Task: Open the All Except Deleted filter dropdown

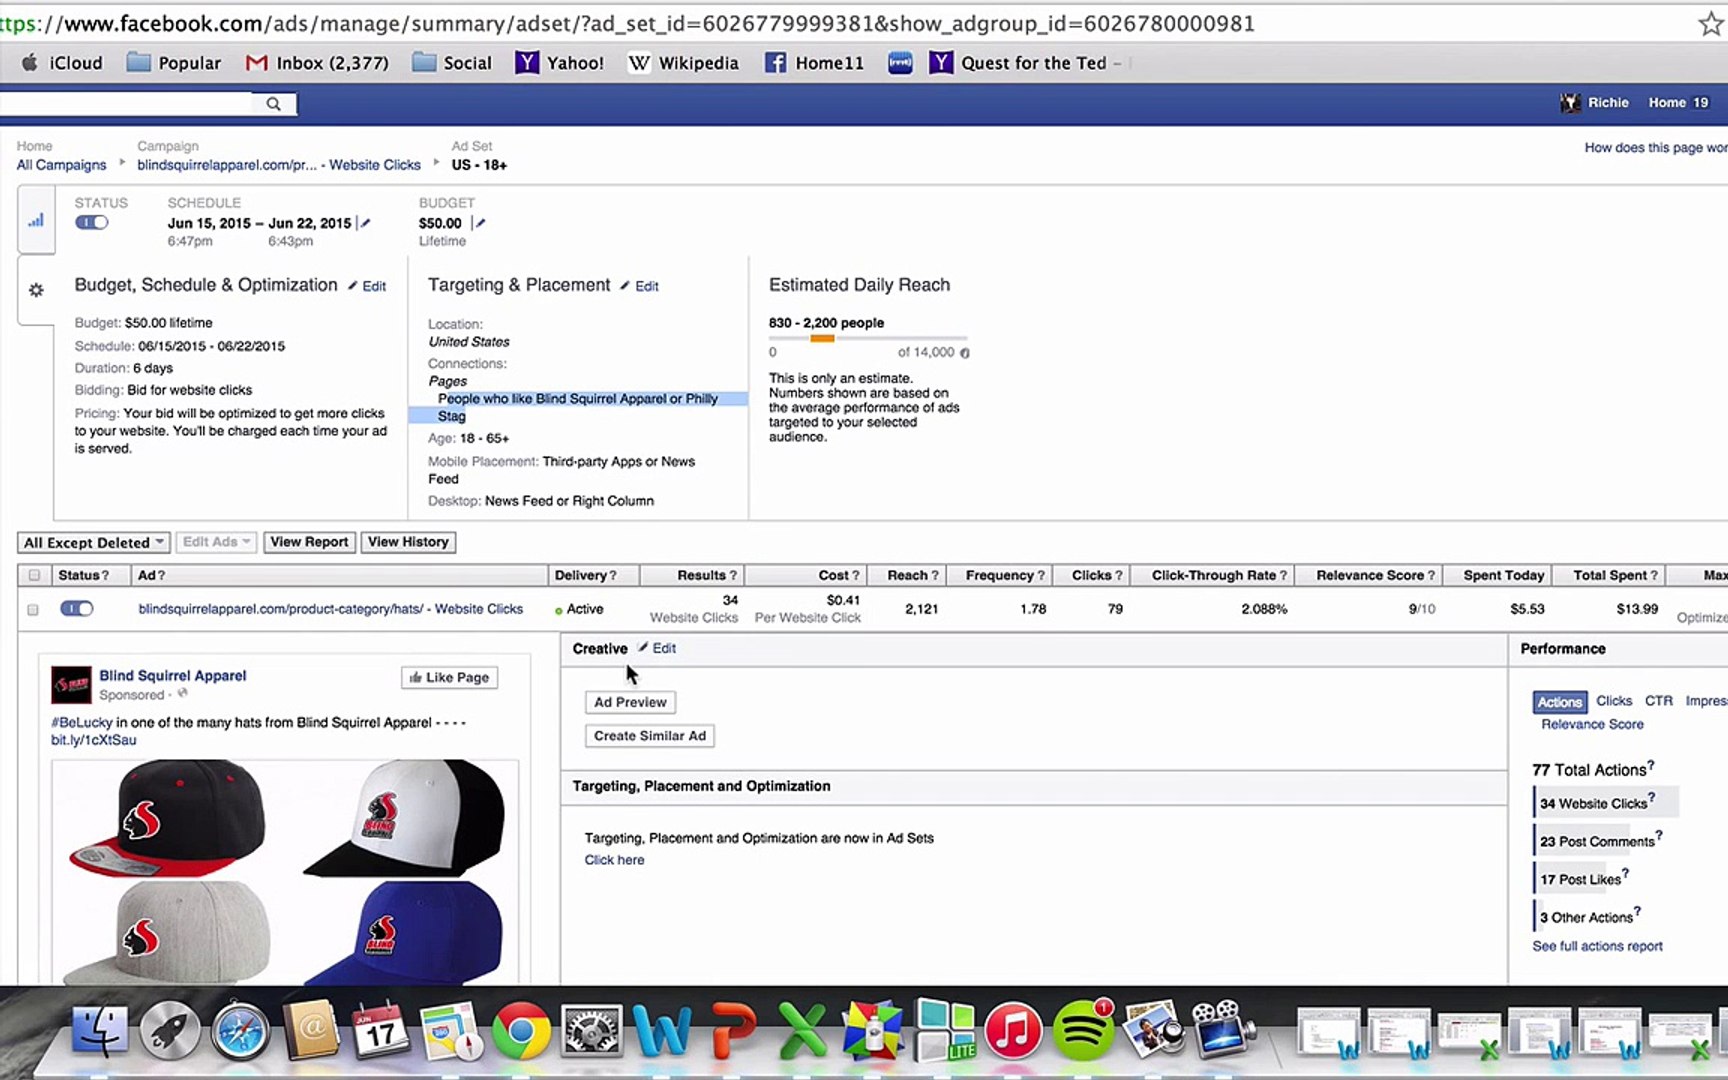Action: [93, 542]
